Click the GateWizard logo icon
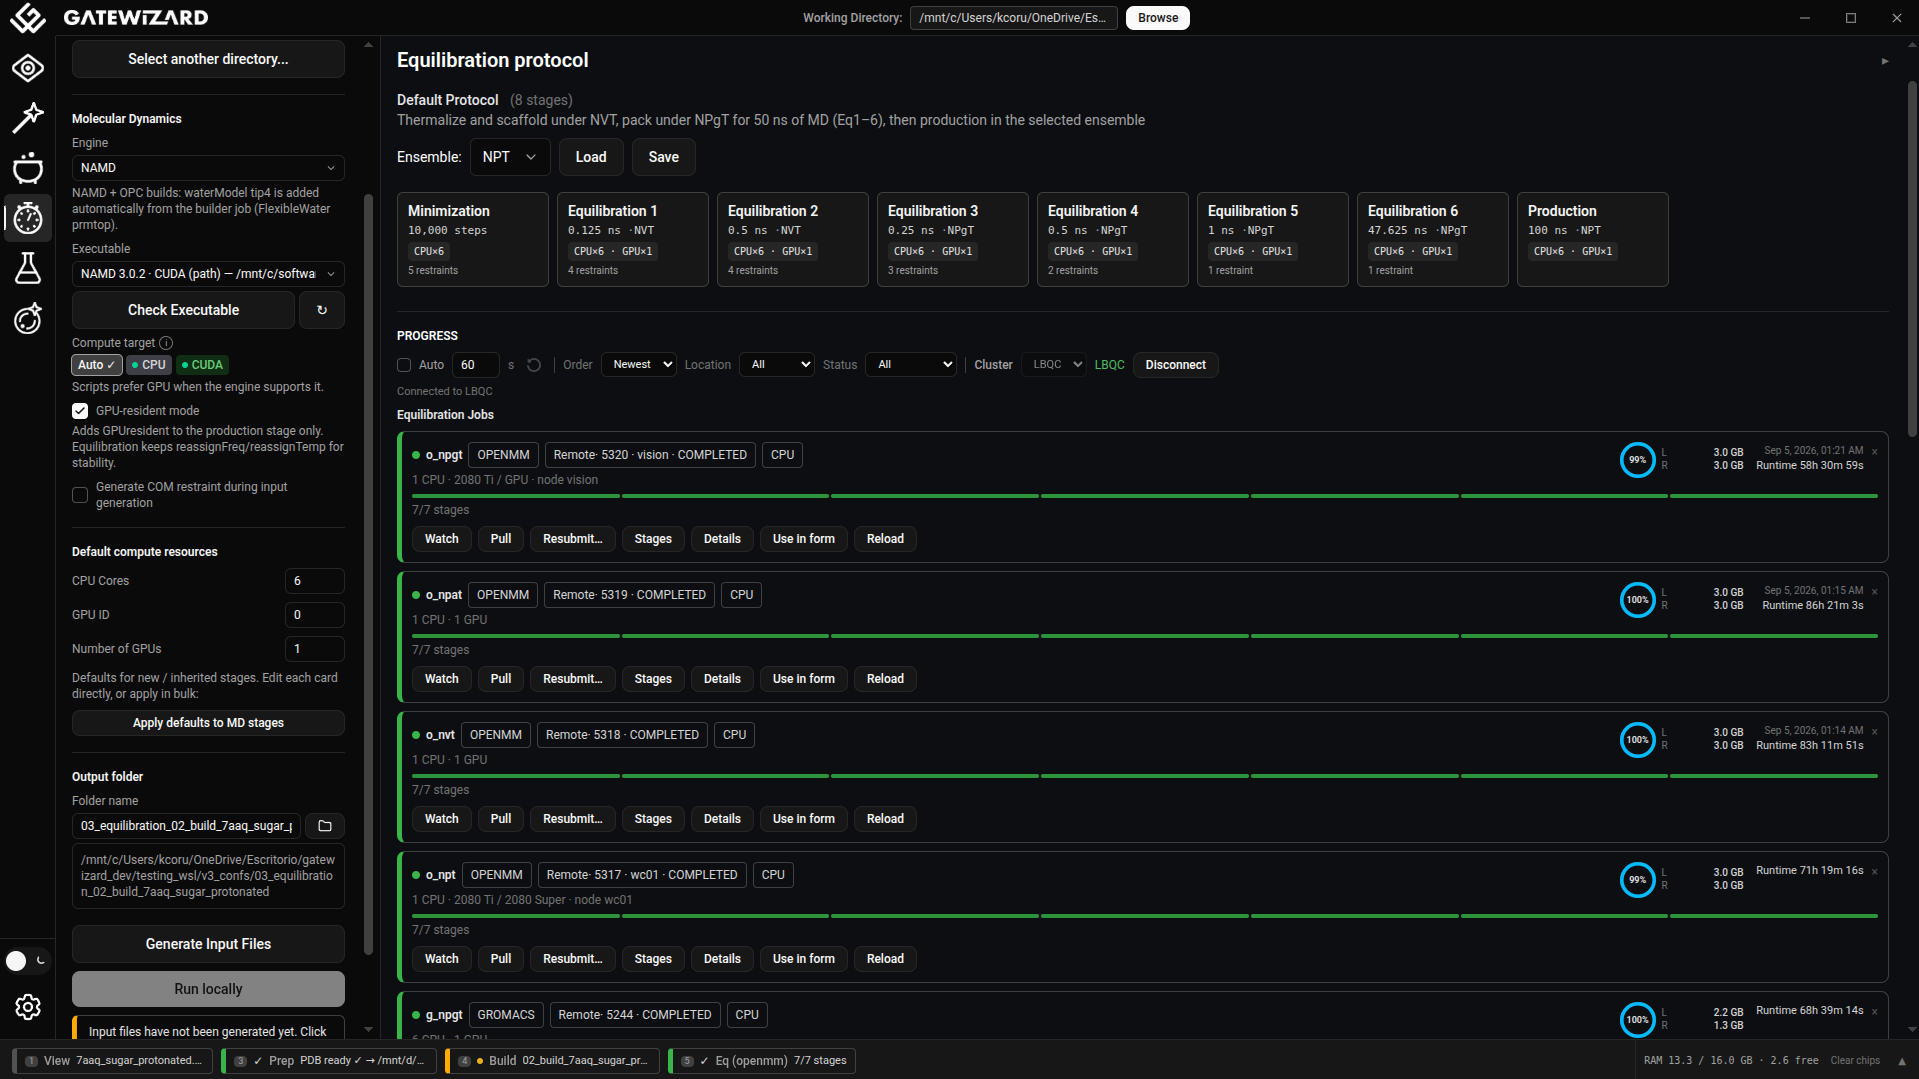This screenshot has height=1079, width=1919. (28, 18)
